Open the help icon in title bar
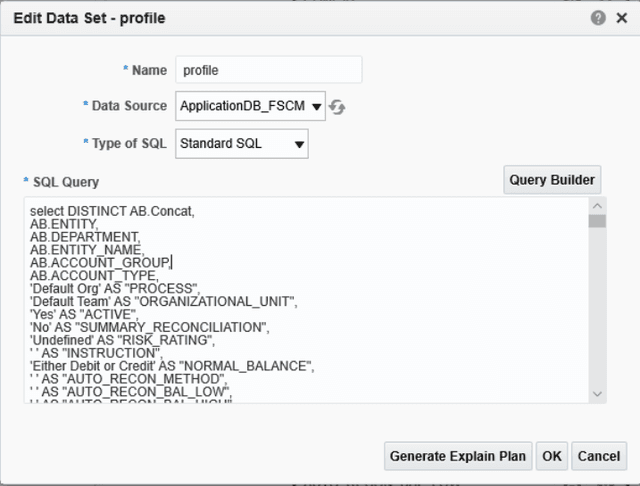640x486 pixels. [599, 18]
